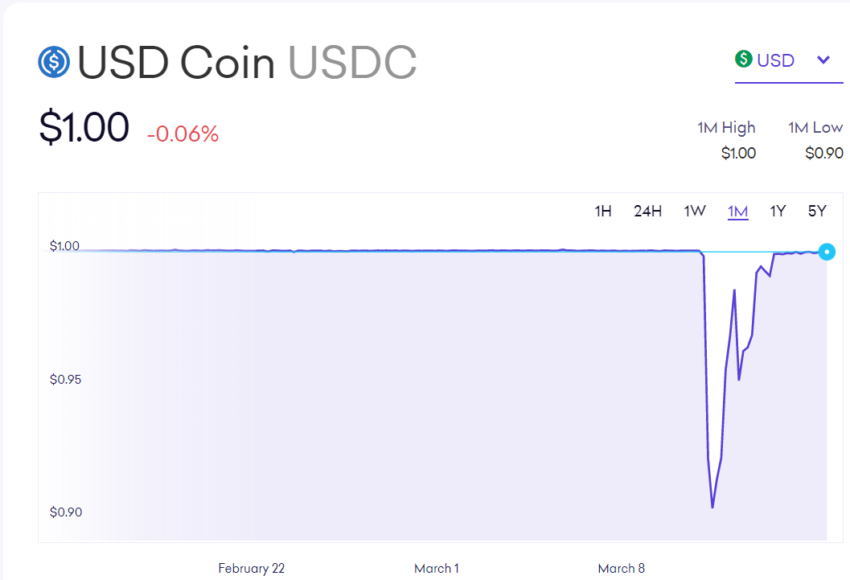The height and width of the screenshot is (580, 850).
Task: Click the 1M Low value
Action: tap(824, 153)
